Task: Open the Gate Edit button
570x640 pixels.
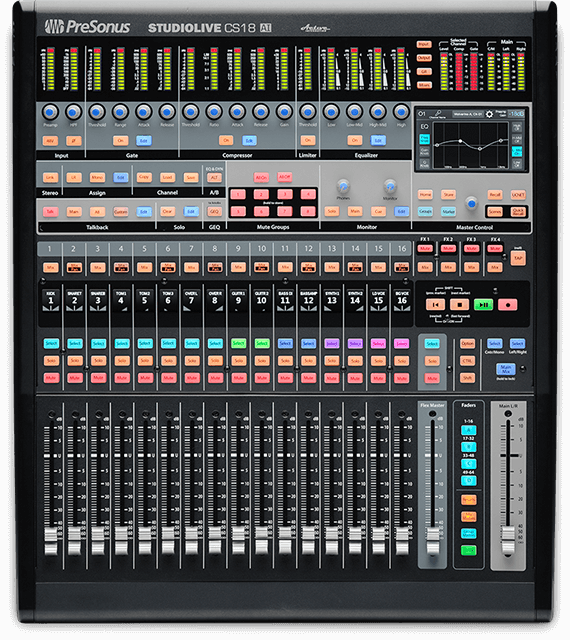Action: pos(144,141)
